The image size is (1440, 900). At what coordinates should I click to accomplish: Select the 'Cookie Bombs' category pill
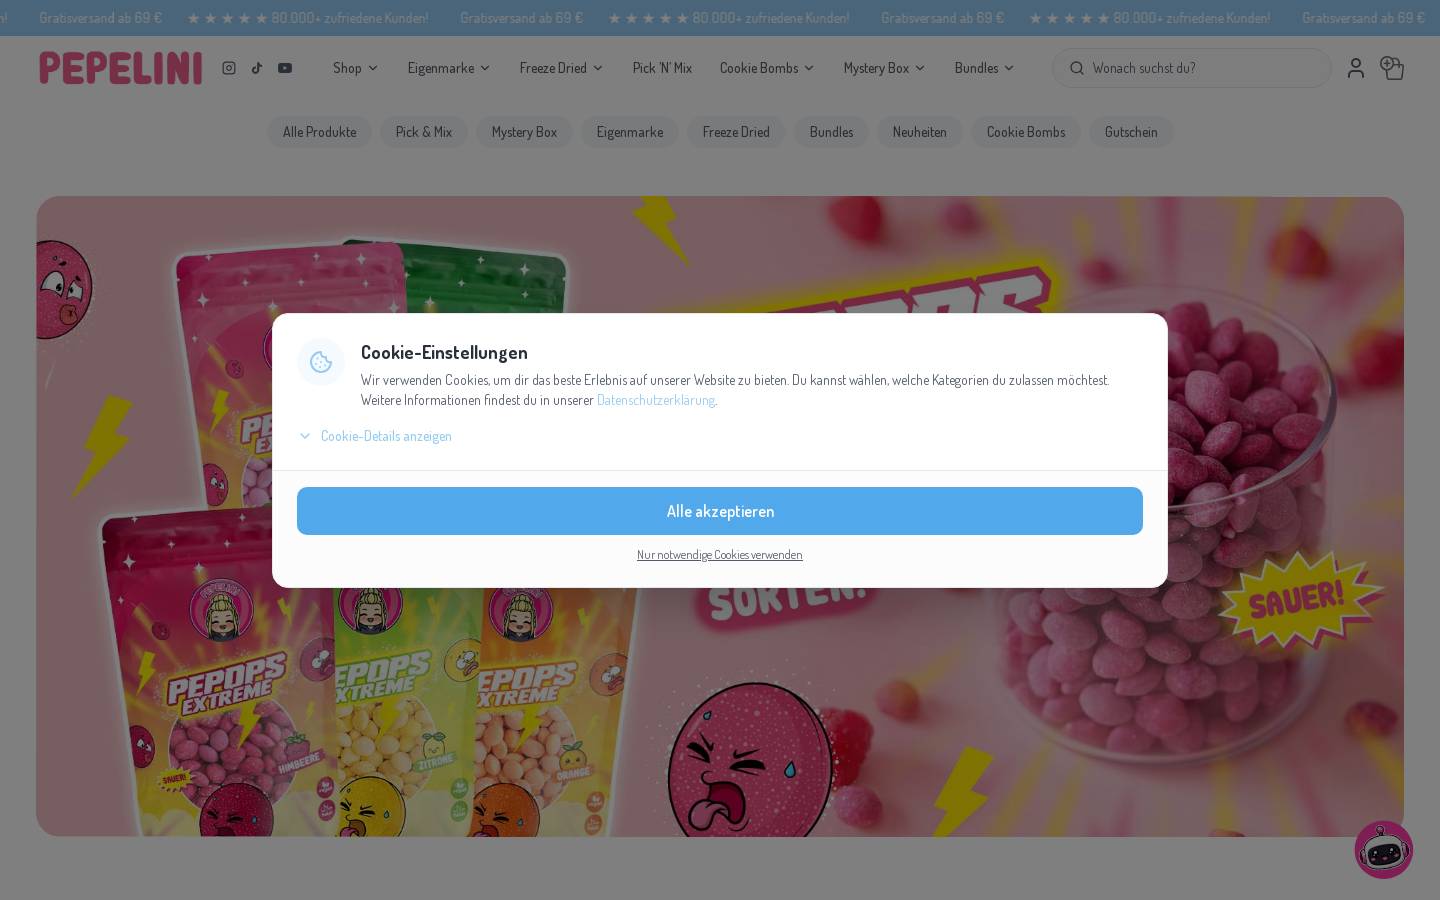1026,132
